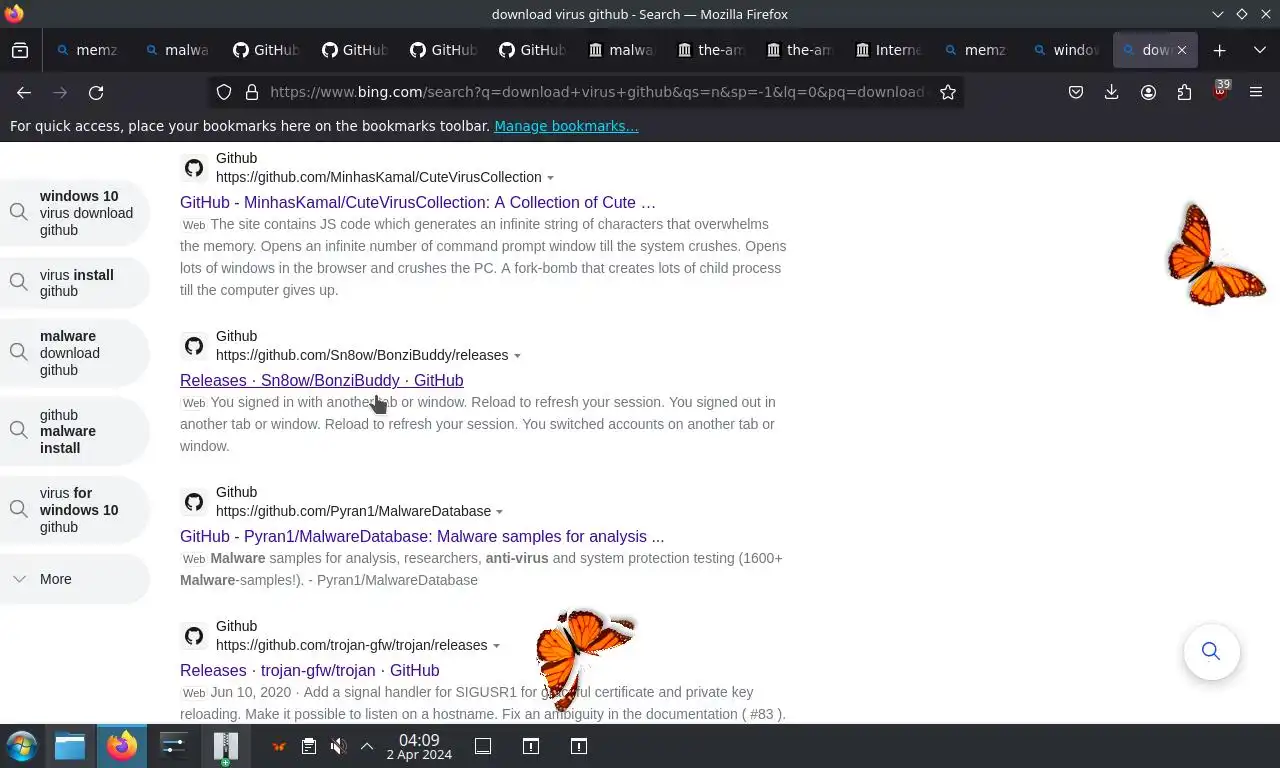Open the 04:09 clock calendar
This screenshot has height=768, width=1280.
click(419, 746)
